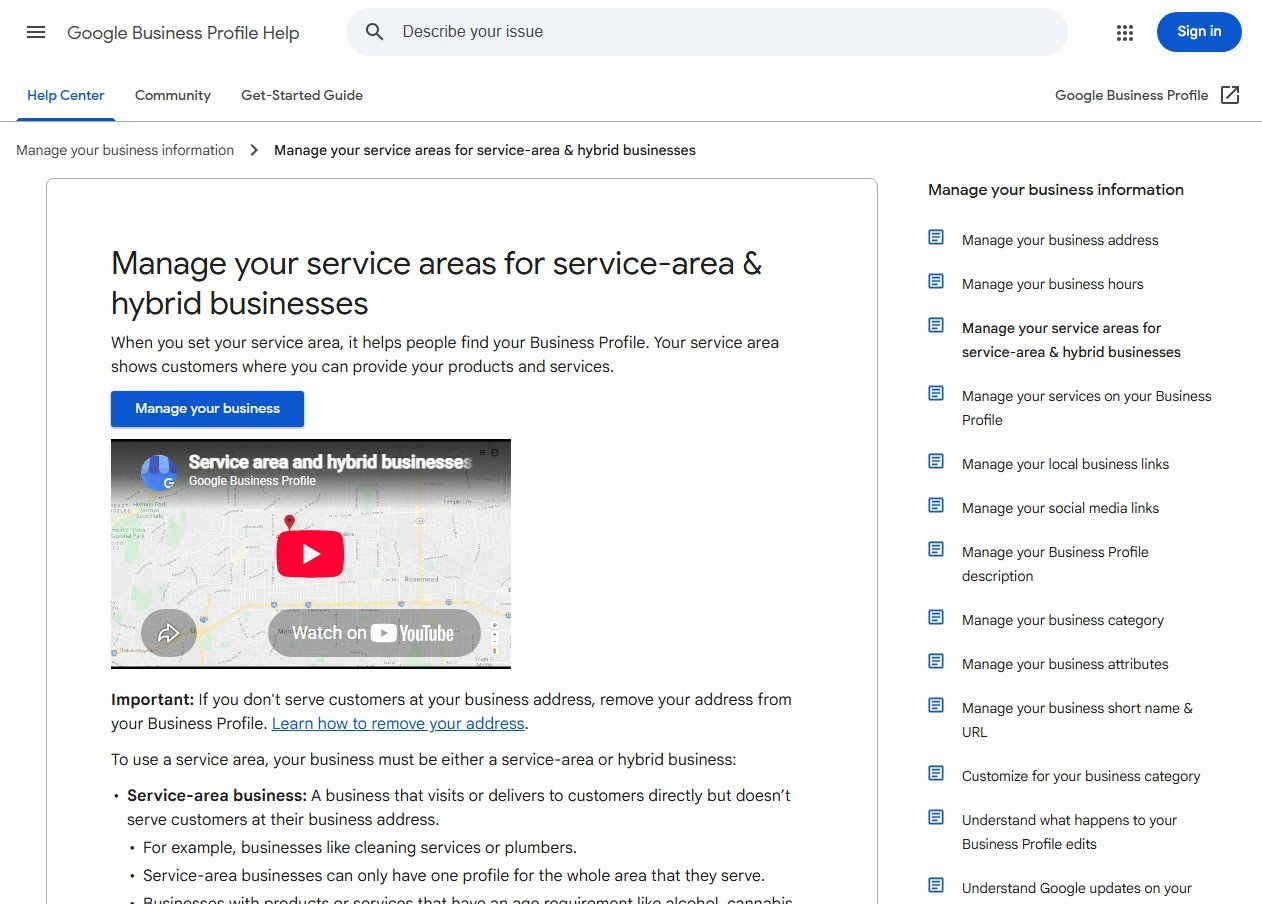
Task: Click the Google Business Profile Help title
Action: point(183,33)
